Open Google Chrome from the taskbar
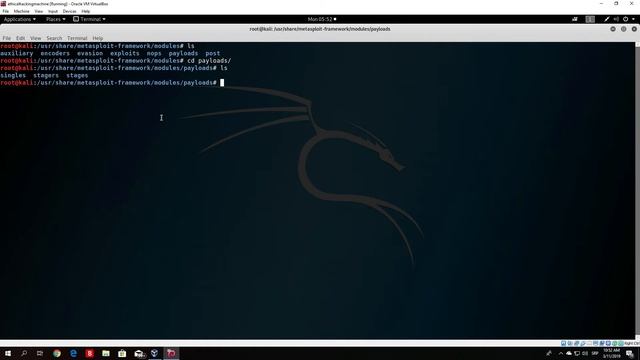Screen dimensions: 640x360 [57, 353]
